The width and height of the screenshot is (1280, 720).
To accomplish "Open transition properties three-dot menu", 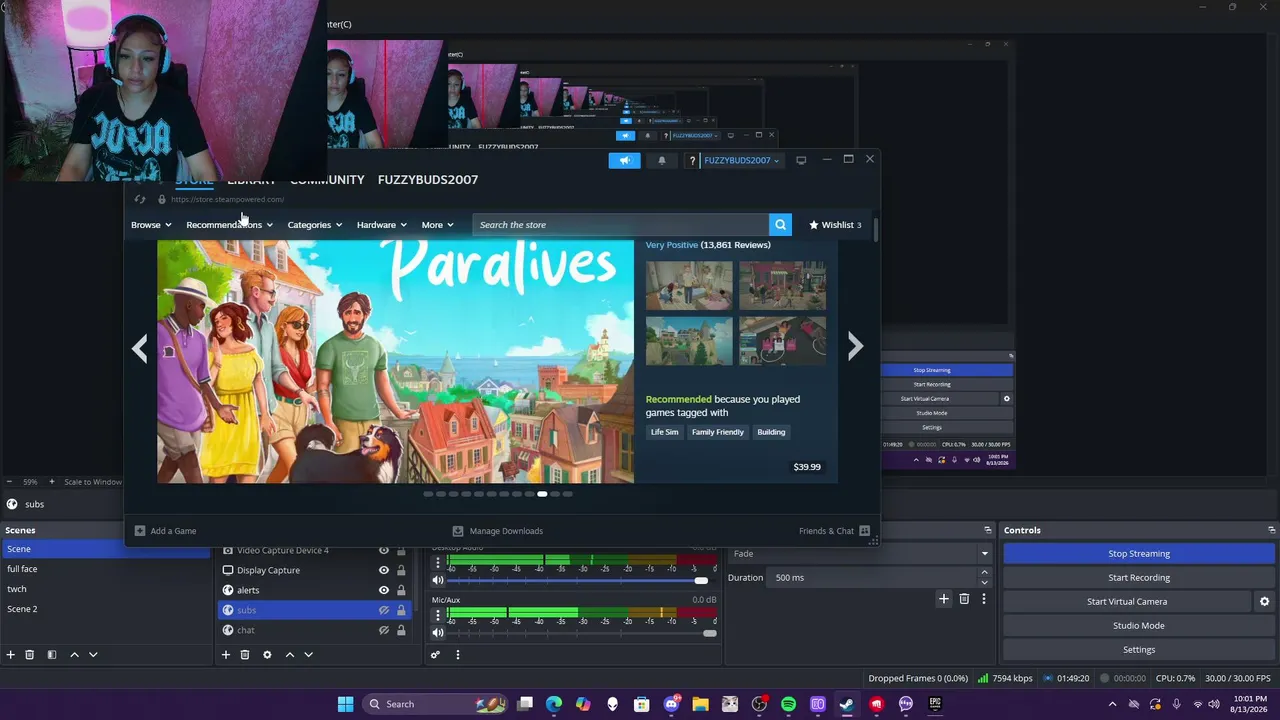I will 984,599.
